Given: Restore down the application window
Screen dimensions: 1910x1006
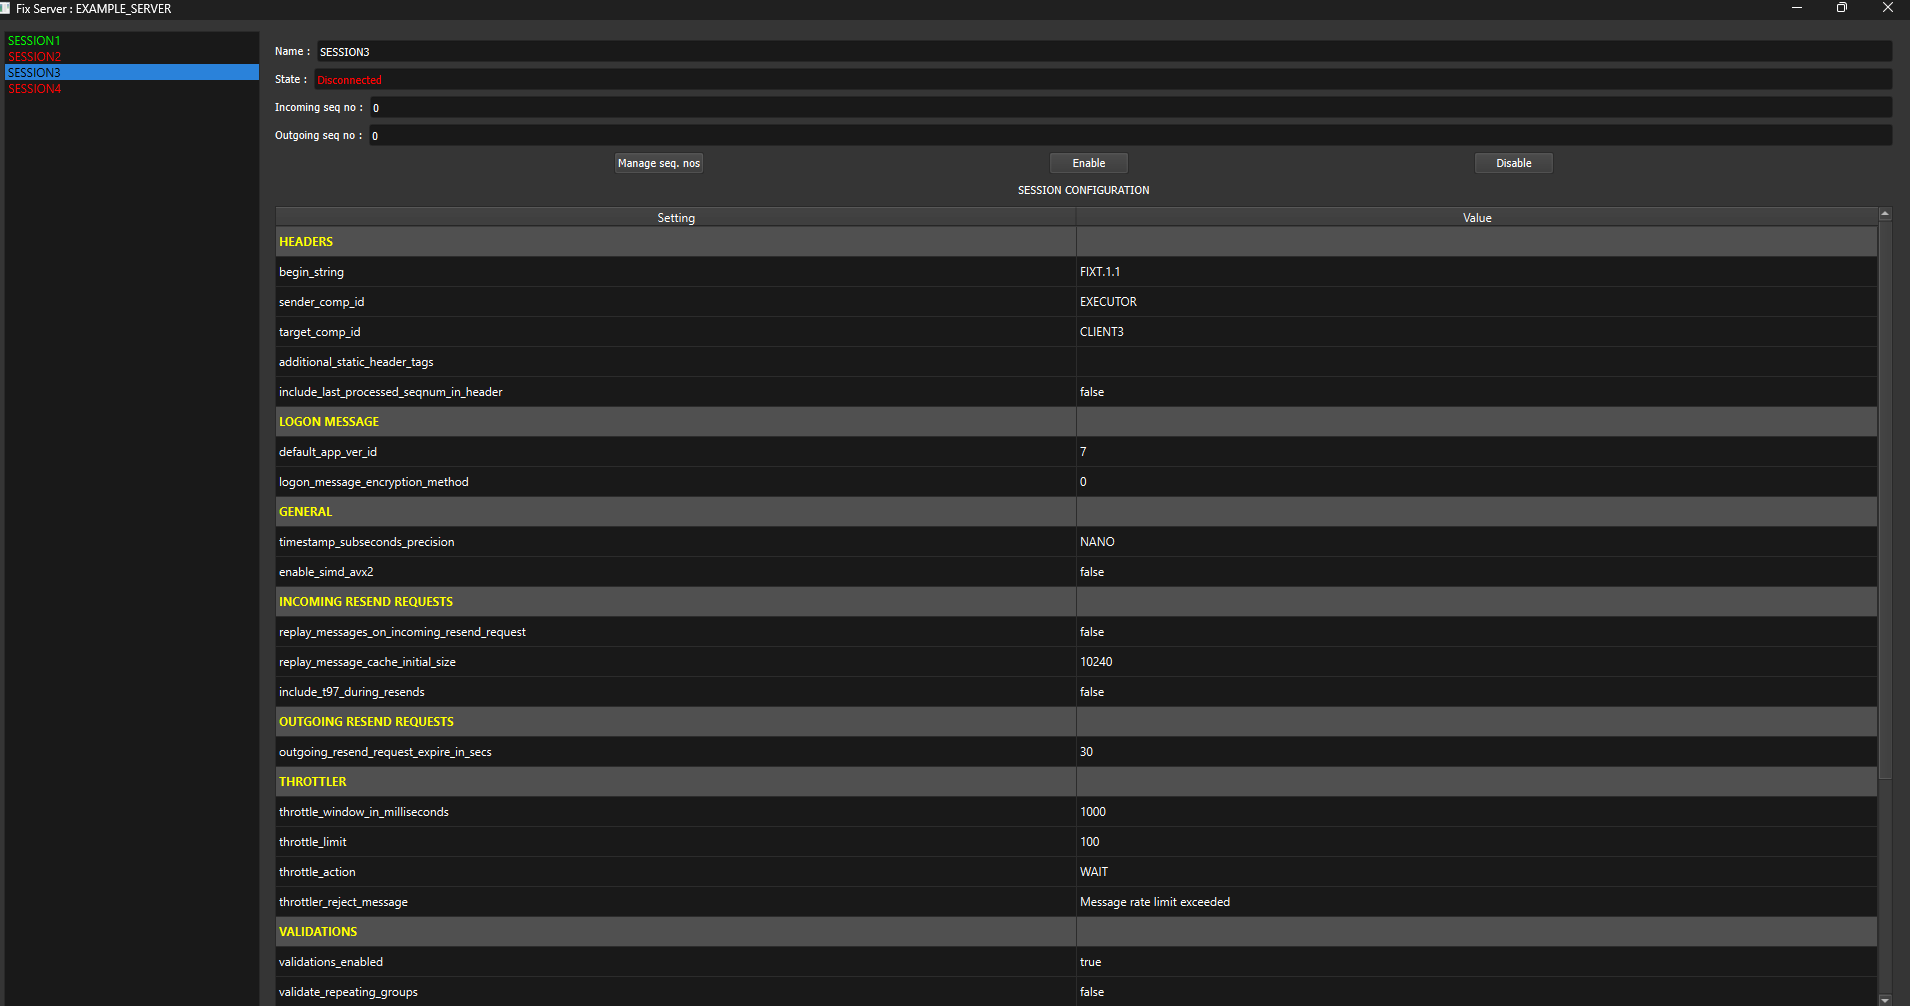Looking at the screenshot, I should [1841, 8].
